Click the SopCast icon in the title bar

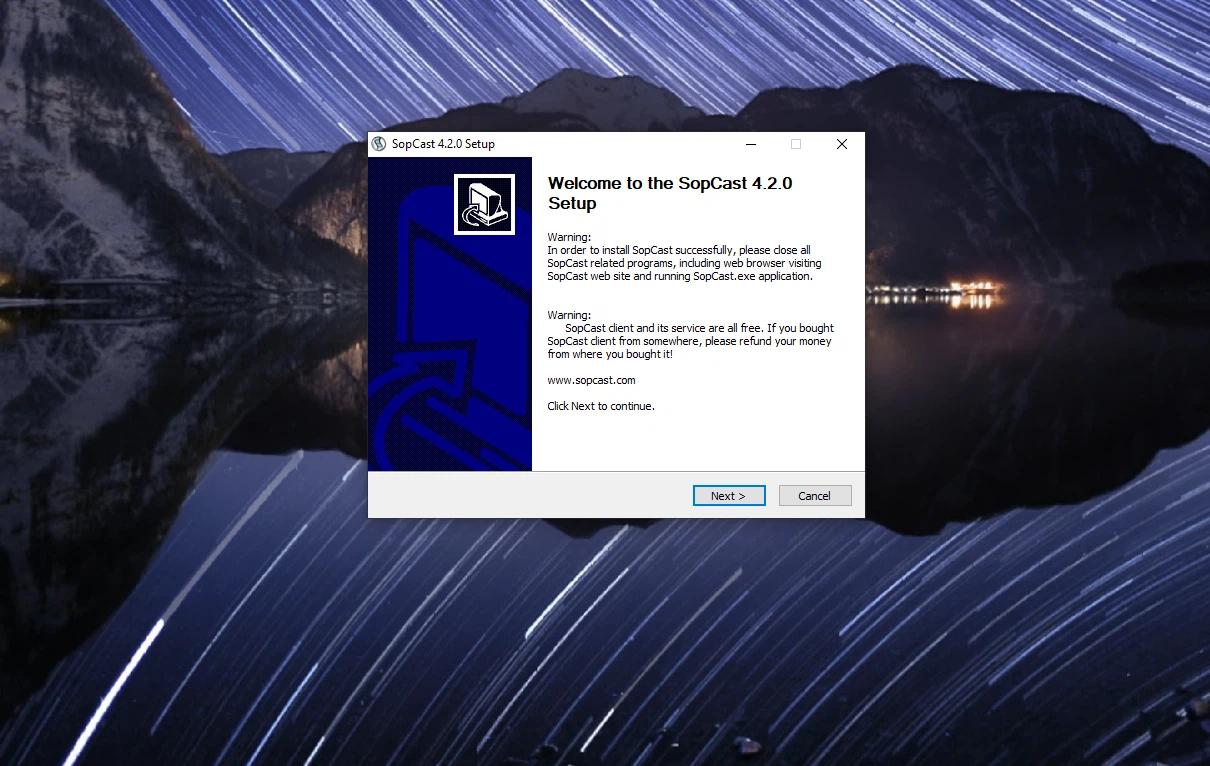pos(379,144)
